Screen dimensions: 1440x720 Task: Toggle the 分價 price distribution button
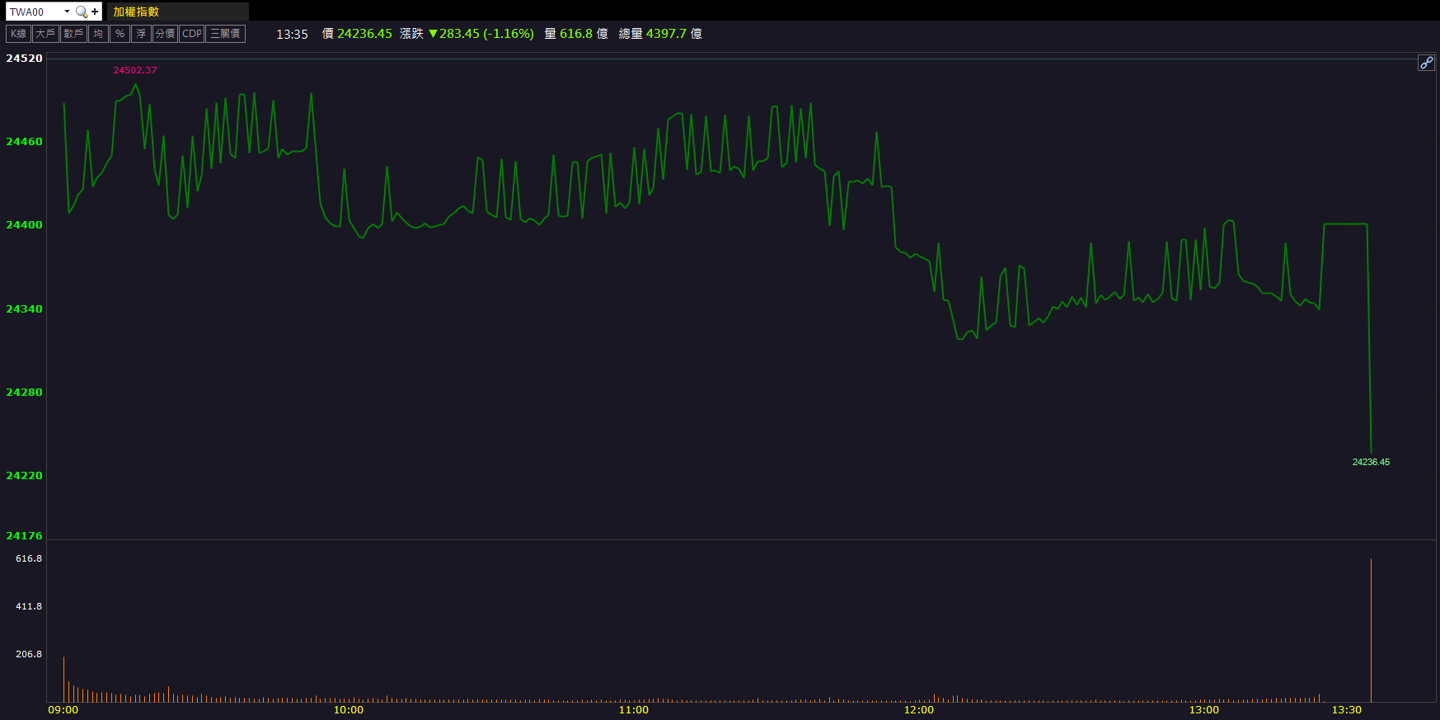165,33
